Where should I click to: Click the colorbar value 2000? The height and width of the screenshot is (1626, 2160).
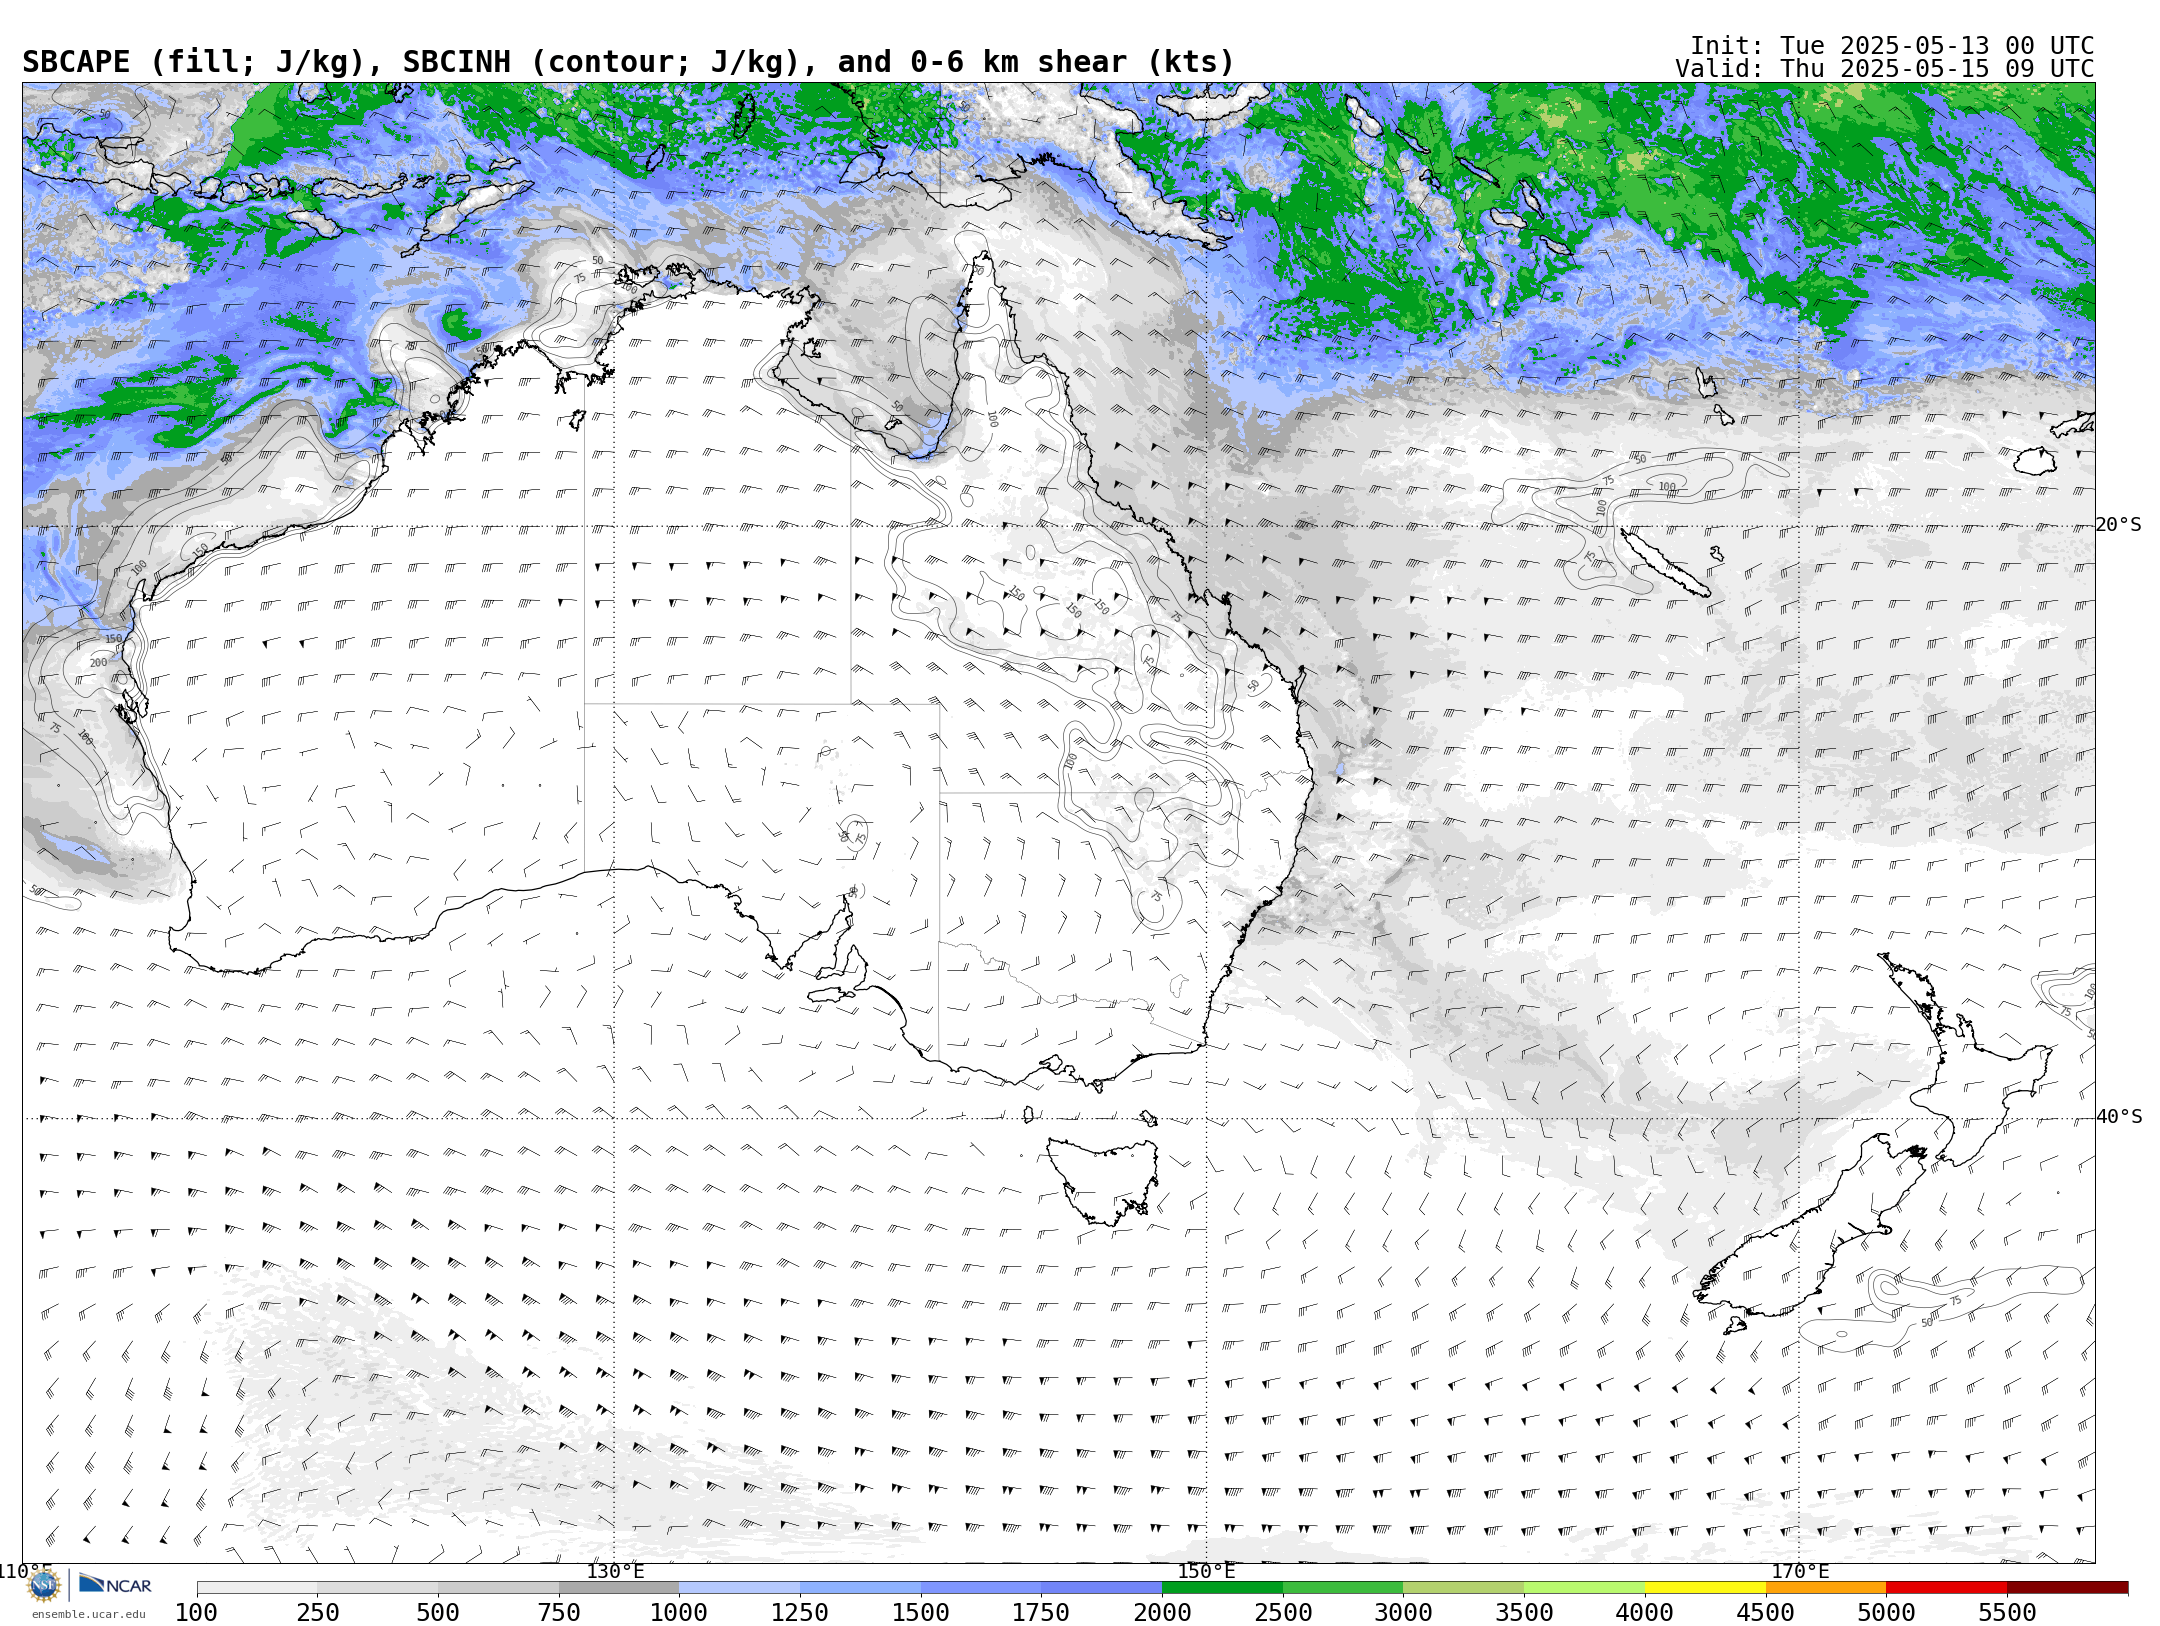[x=1162, y=1612]
